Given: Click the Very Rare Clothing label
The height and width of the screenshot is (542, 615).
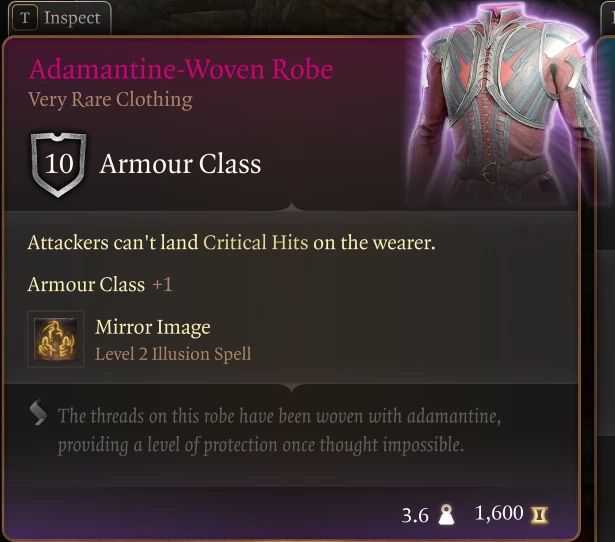Looking at the screenshot, I should [x=110, y=100].
